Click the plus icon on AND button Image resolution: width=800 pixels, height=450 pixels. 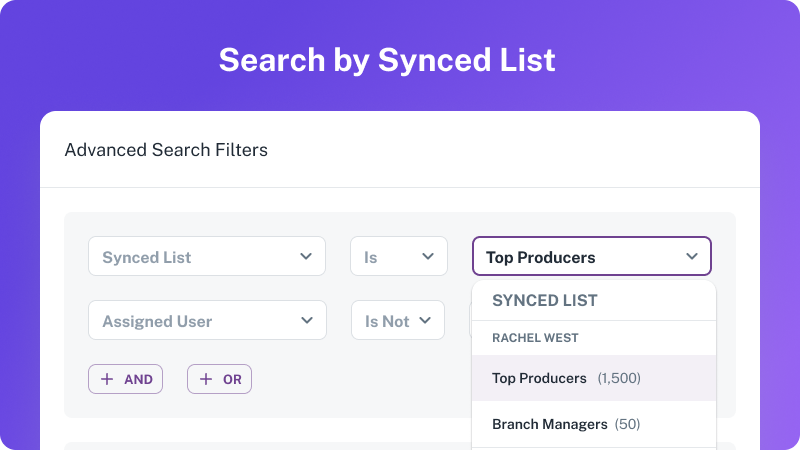click(x=107, y=379)
